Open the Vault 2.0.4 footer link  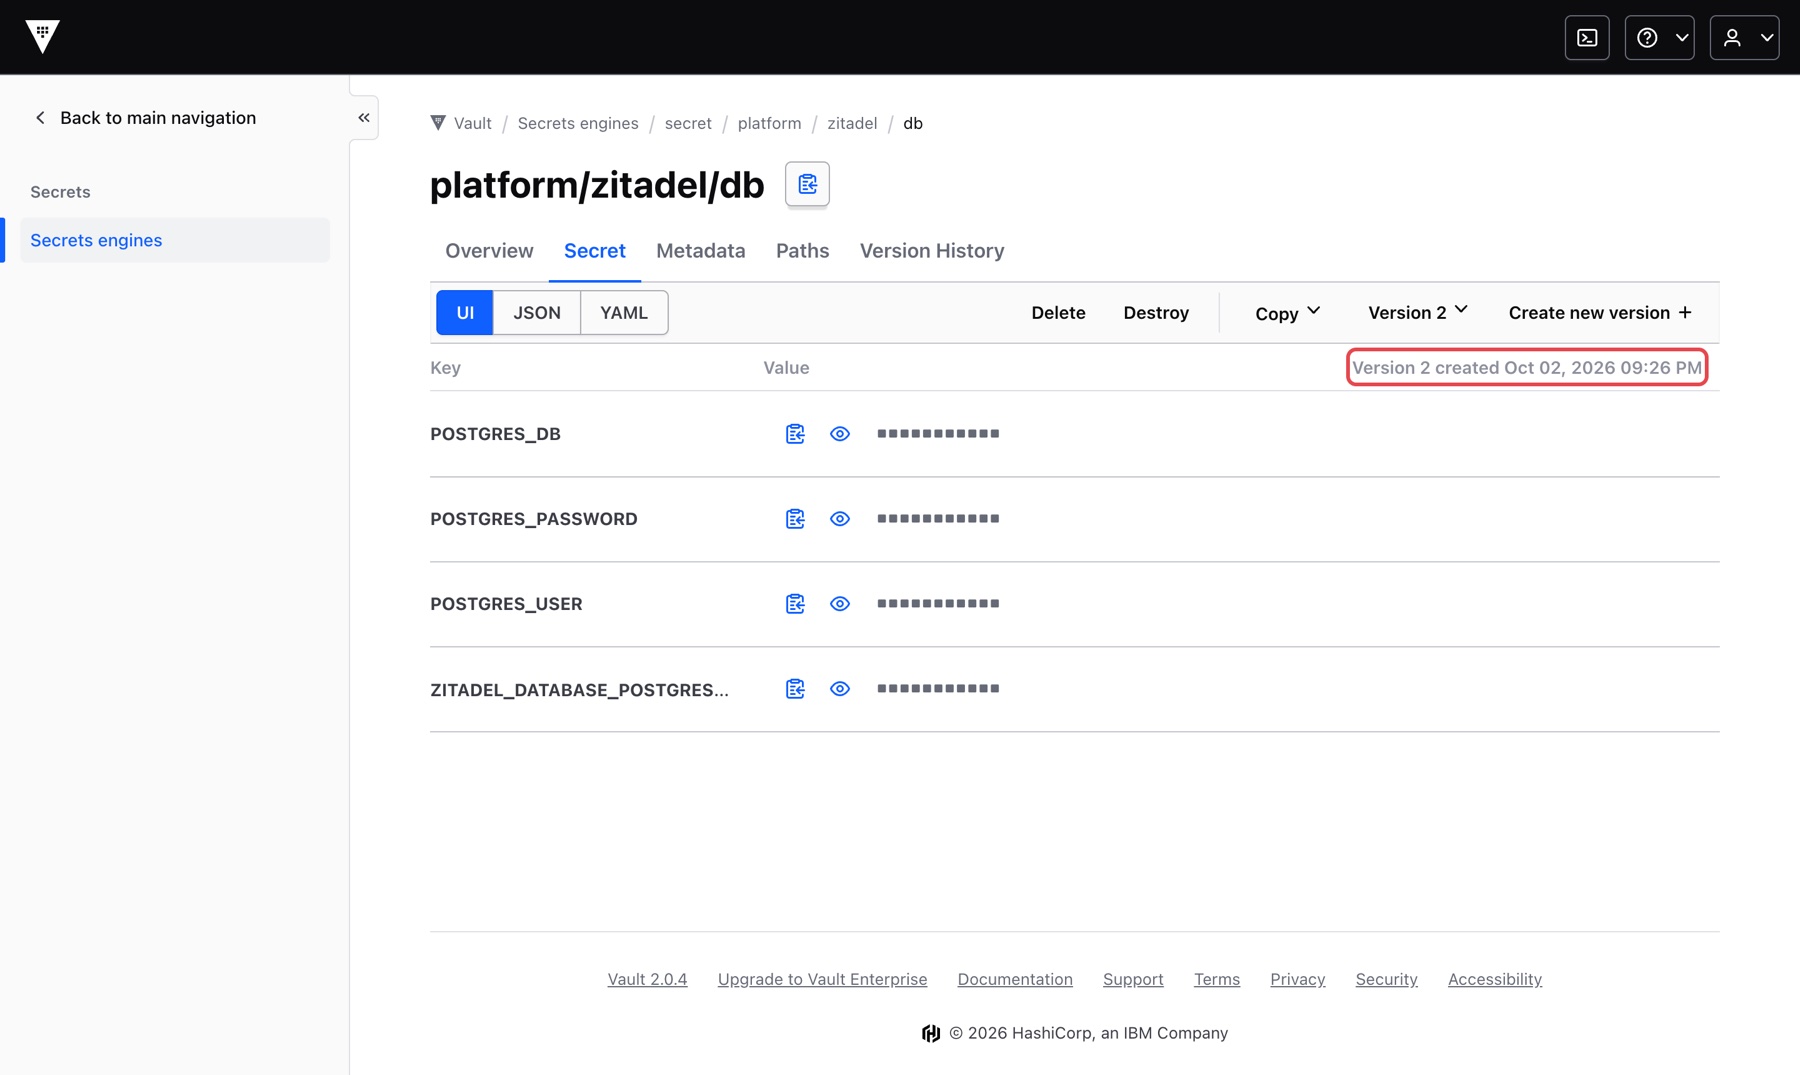pyautogui.click(x=647, y=979)
